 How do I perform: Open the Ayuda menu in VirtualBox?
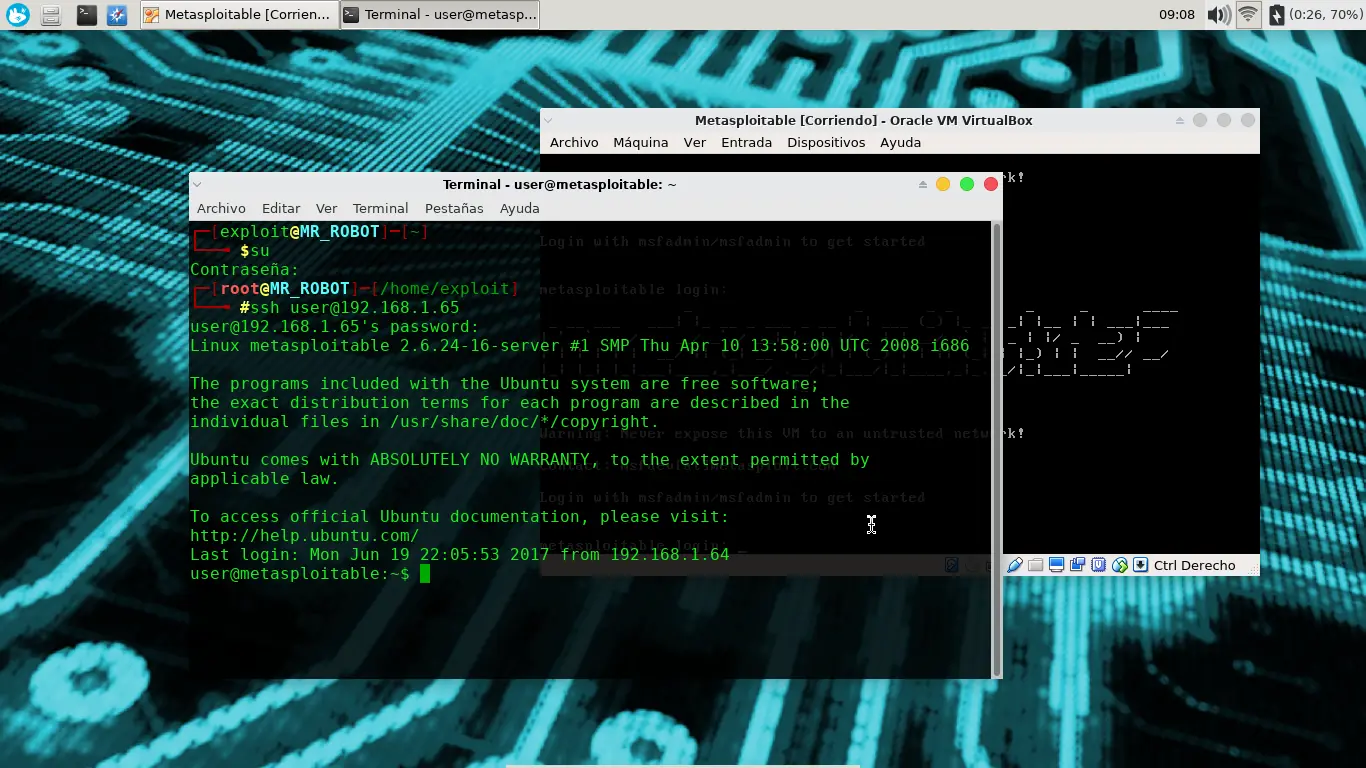point(900,143)
